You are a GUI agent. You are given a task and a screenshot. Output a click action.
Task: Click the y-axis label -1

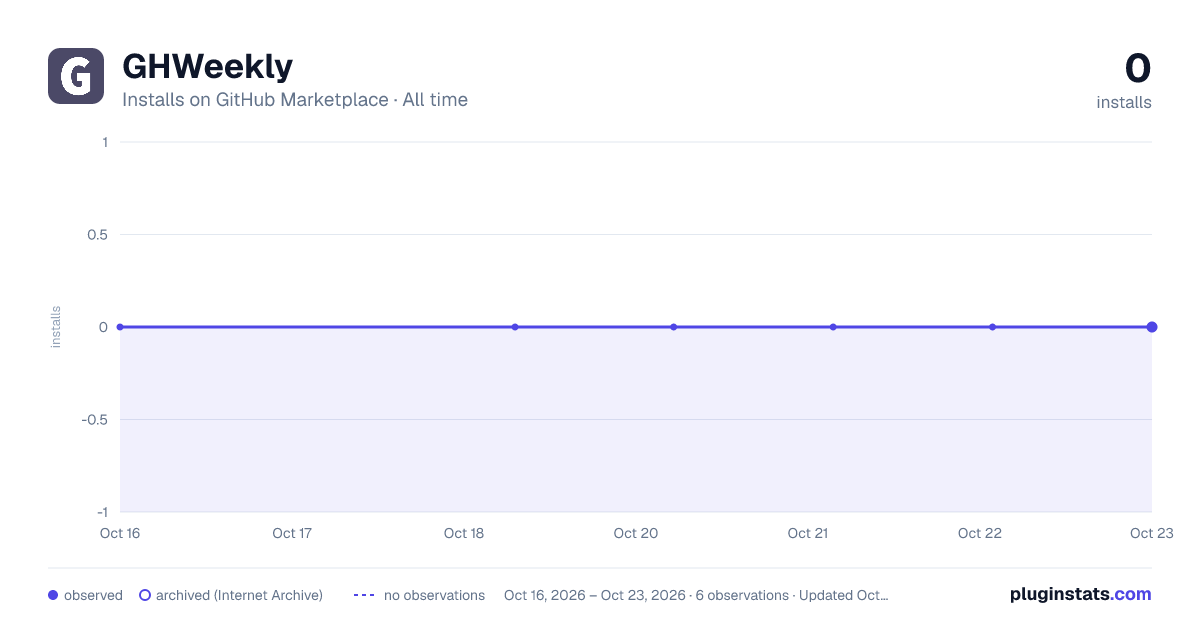(x=102, y=512)
